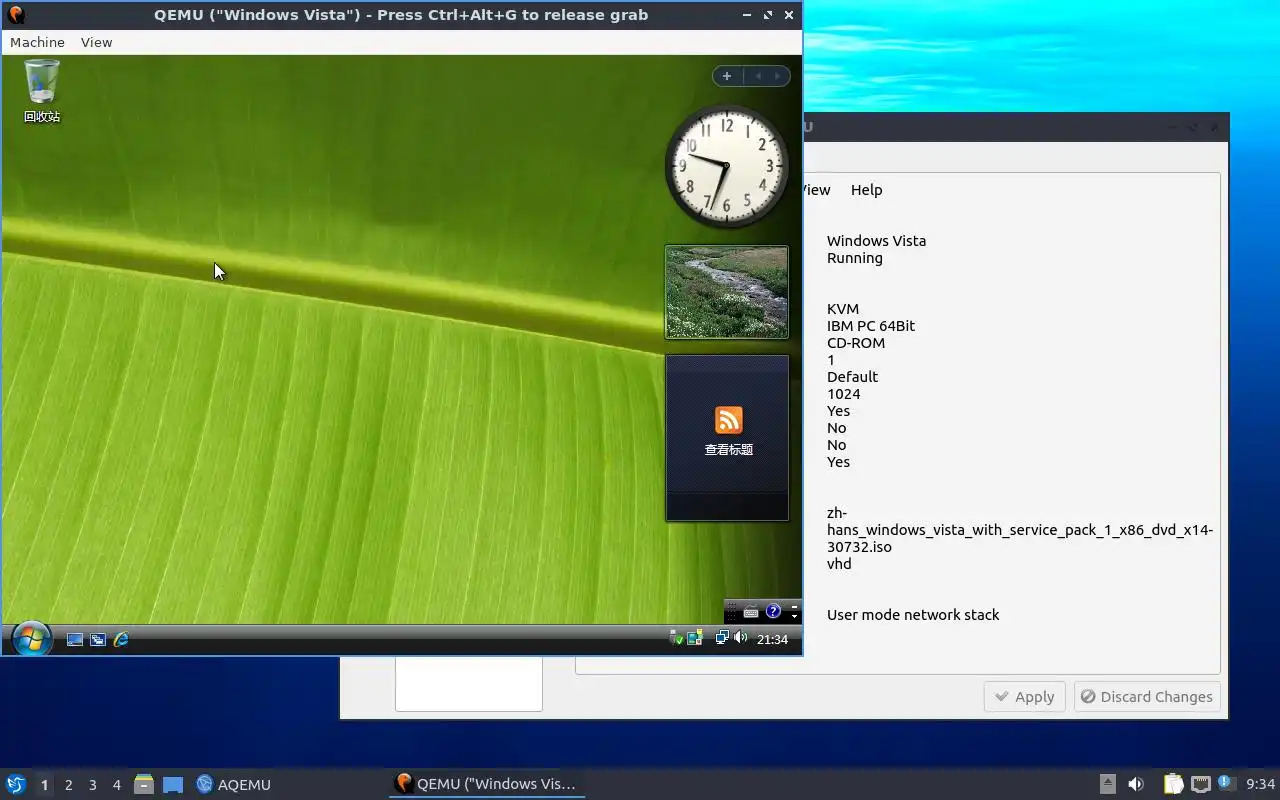
Task: Click the Vista tray volume speaker icon
Action: (x=740, y=638)
